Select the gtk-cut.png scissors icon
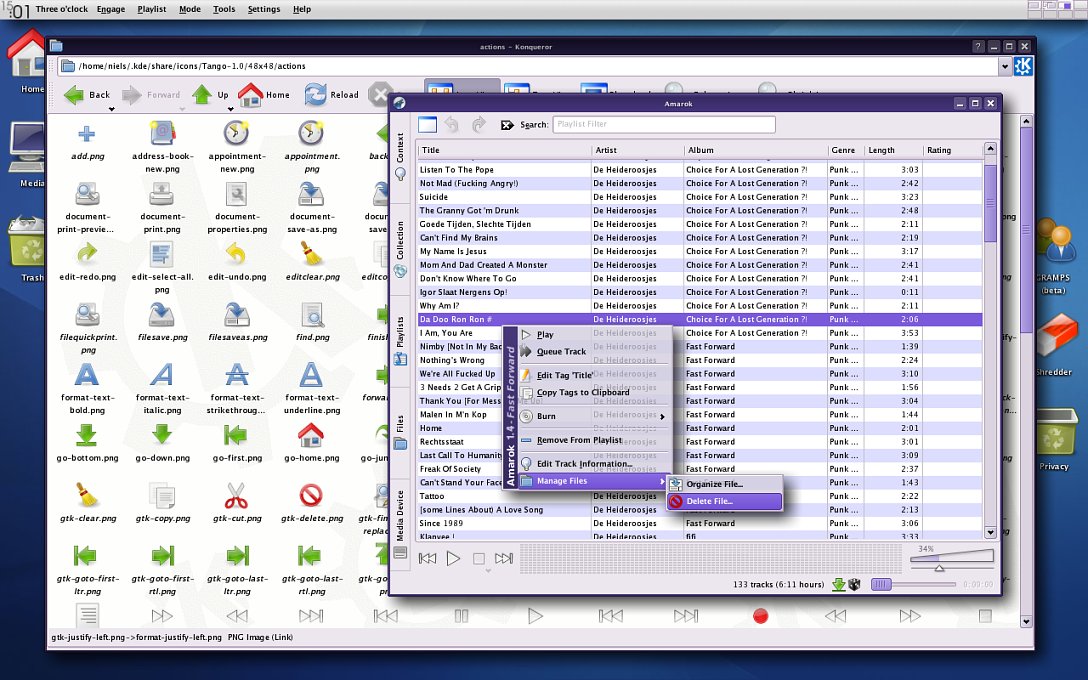The height and width of the screenshot is (680, 1088). pyautogui.click(x=237, y=495)
